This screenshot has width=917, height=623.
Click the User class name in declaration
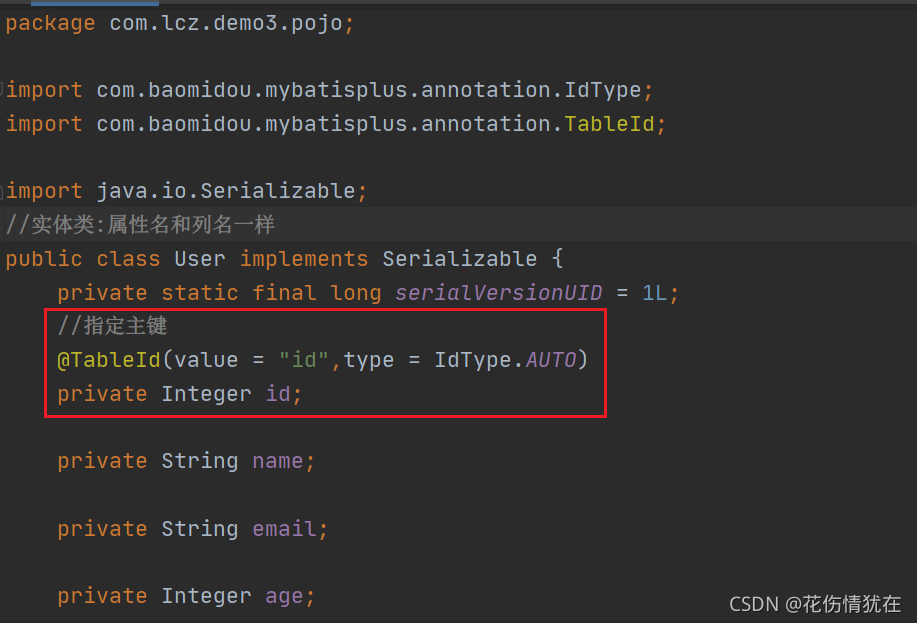click(200, 259)
